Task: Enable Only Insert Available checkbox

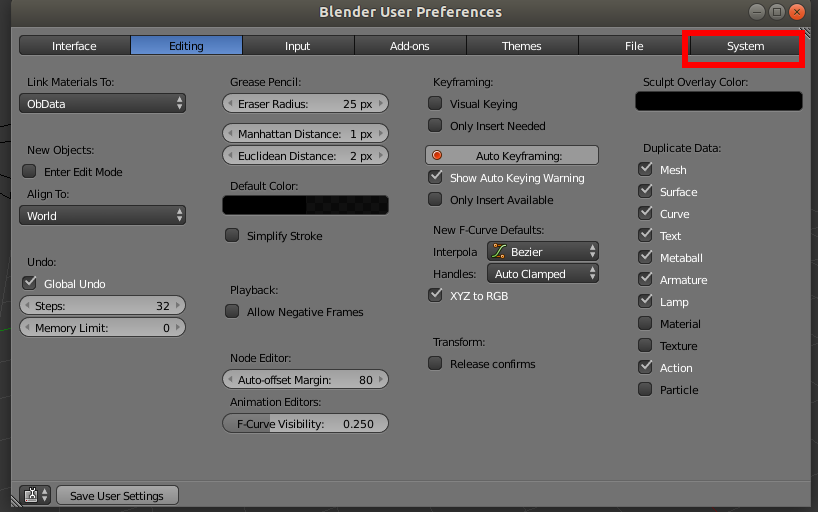Action: 435,199
